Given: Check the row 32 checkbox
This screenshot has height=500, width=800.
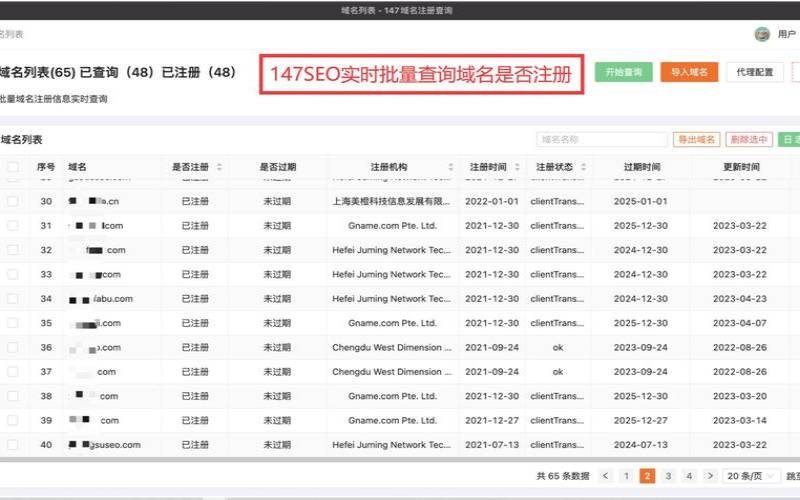Looking at the screenshot, I should tap(13, 250).
